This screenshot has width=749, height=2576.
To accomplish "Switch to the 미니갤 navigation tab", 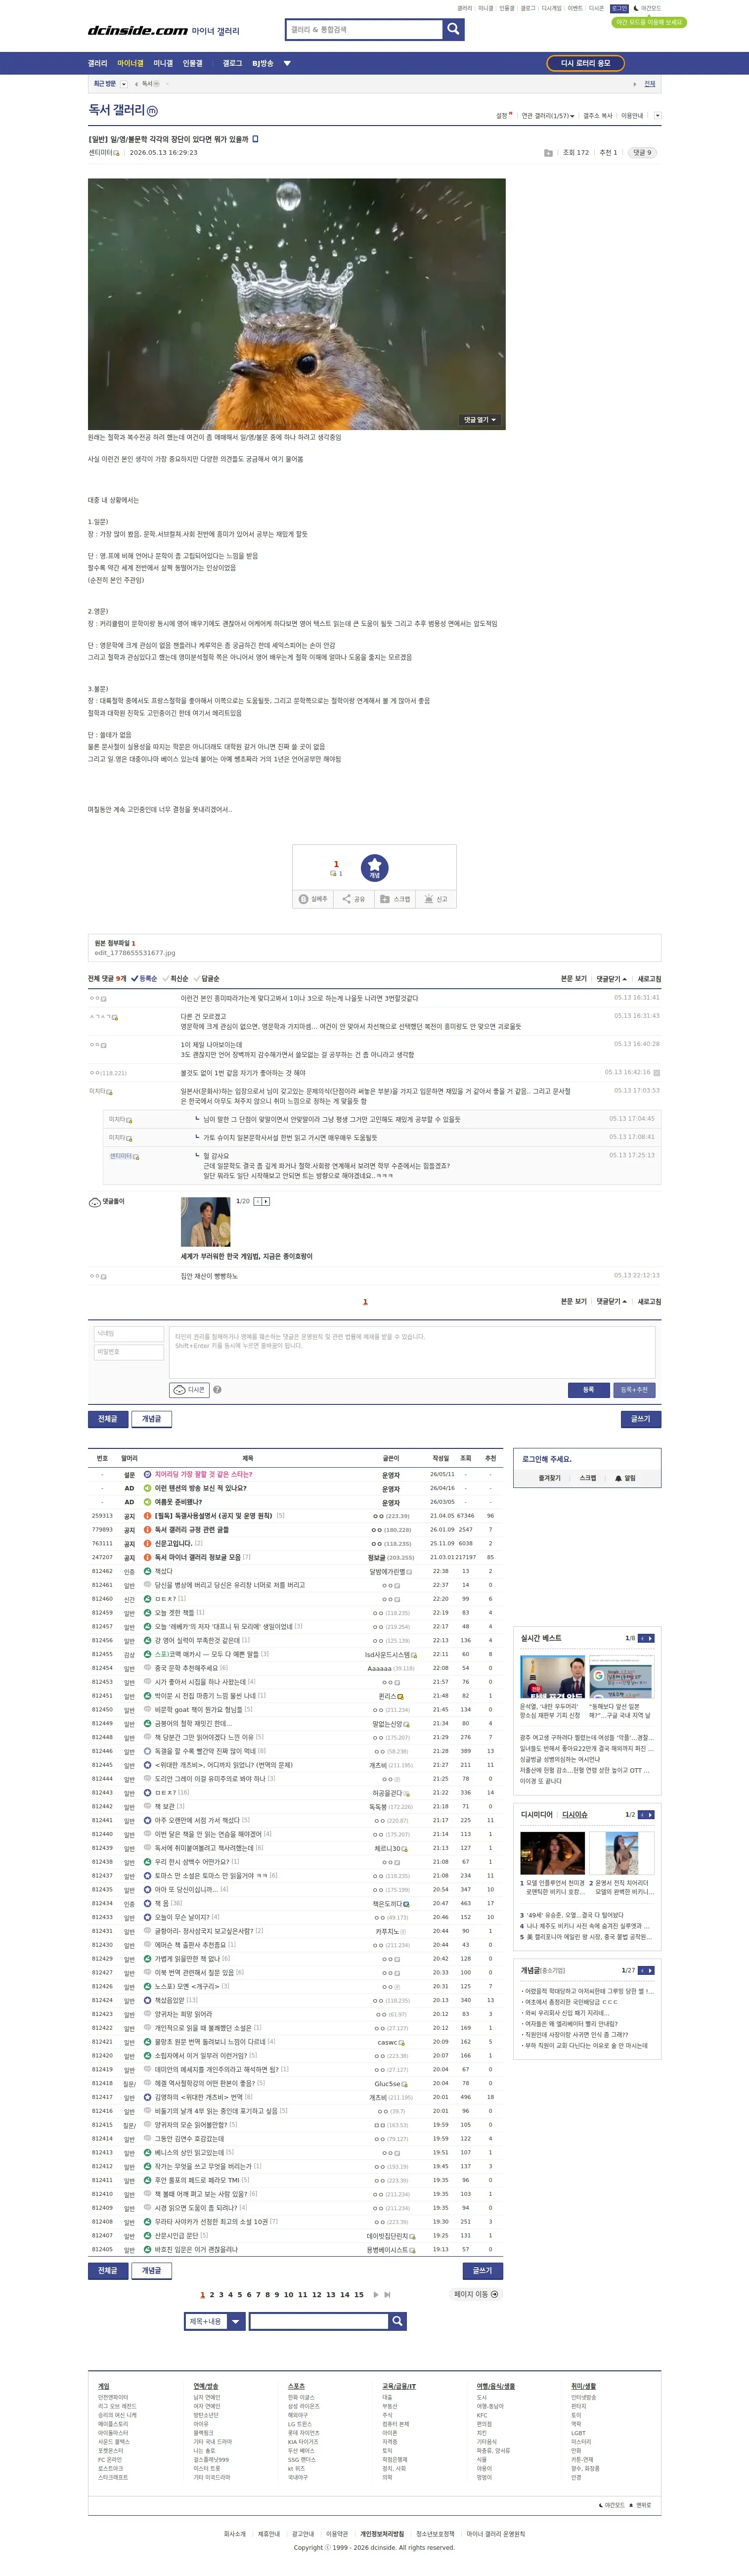I will click(x=163, y=63).
